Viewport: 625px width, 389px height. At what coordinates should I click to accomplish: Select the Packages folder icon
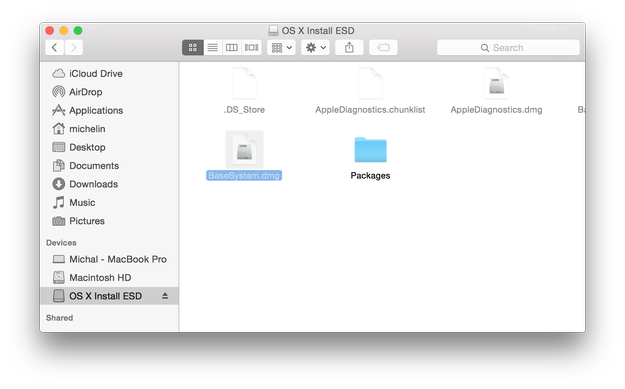pos(370,150)
